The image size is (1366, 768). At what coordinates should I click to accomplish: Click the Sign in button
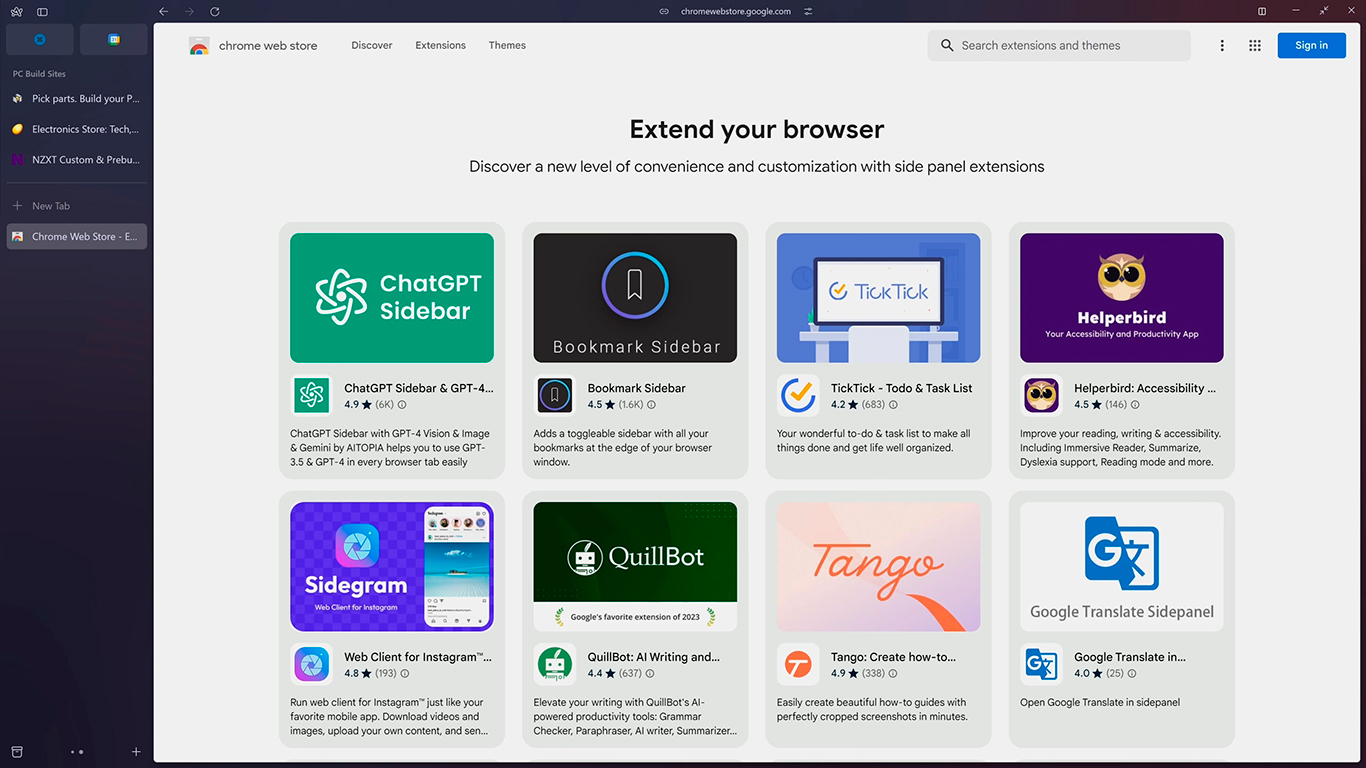(1311, 45)
